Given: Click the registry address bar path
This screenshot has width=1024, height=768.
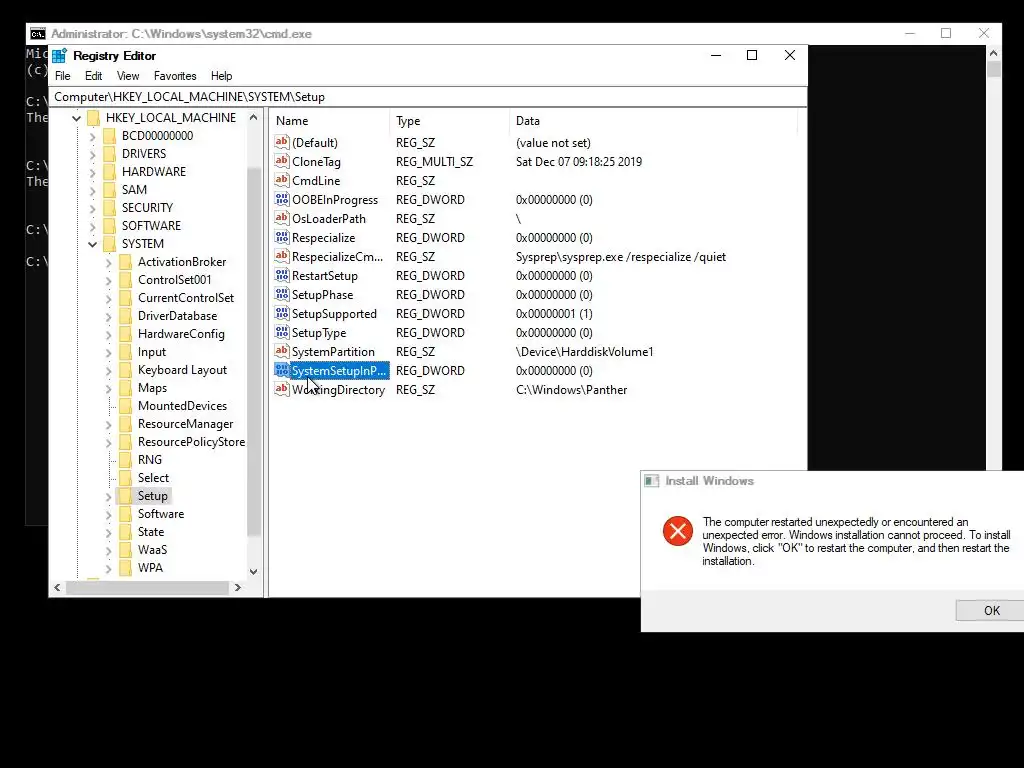Looking at the screenshot, I should coord(428,97).
